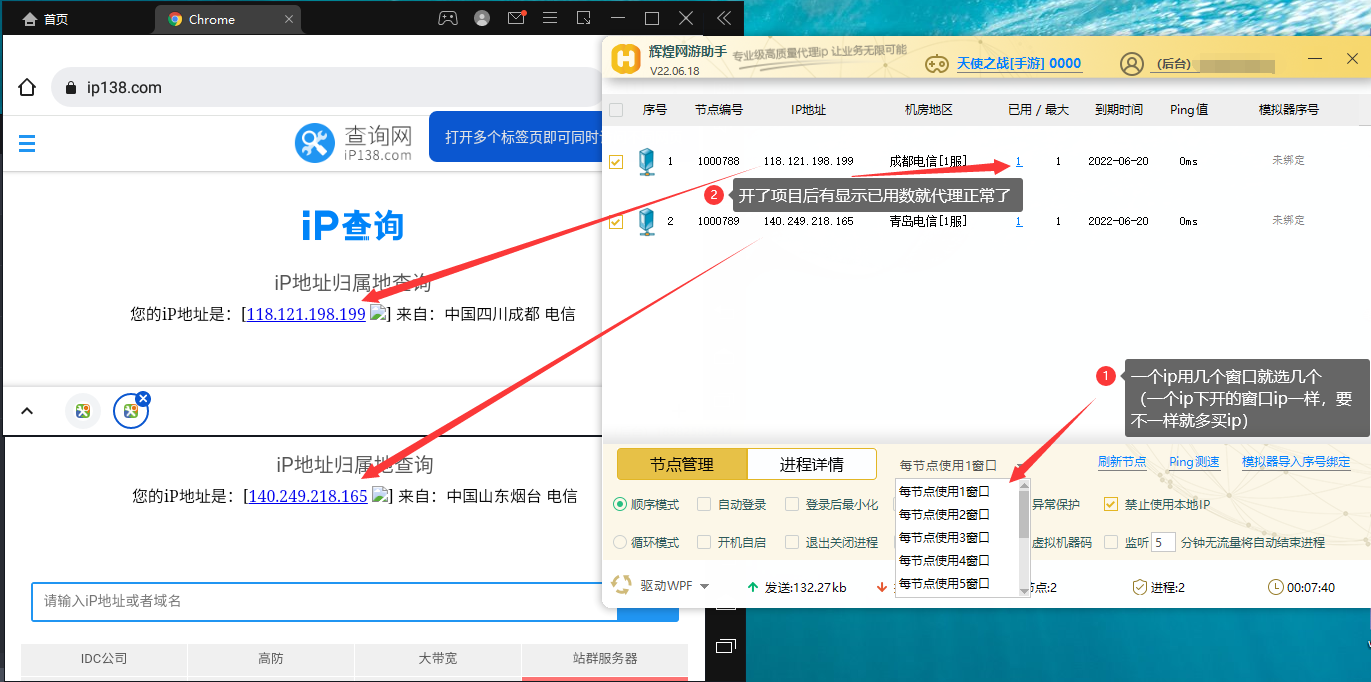The height and width of the screenshot is (682, 1371).
Task: Enable the 开机自启 checkbox
Action: coord(704,542)
